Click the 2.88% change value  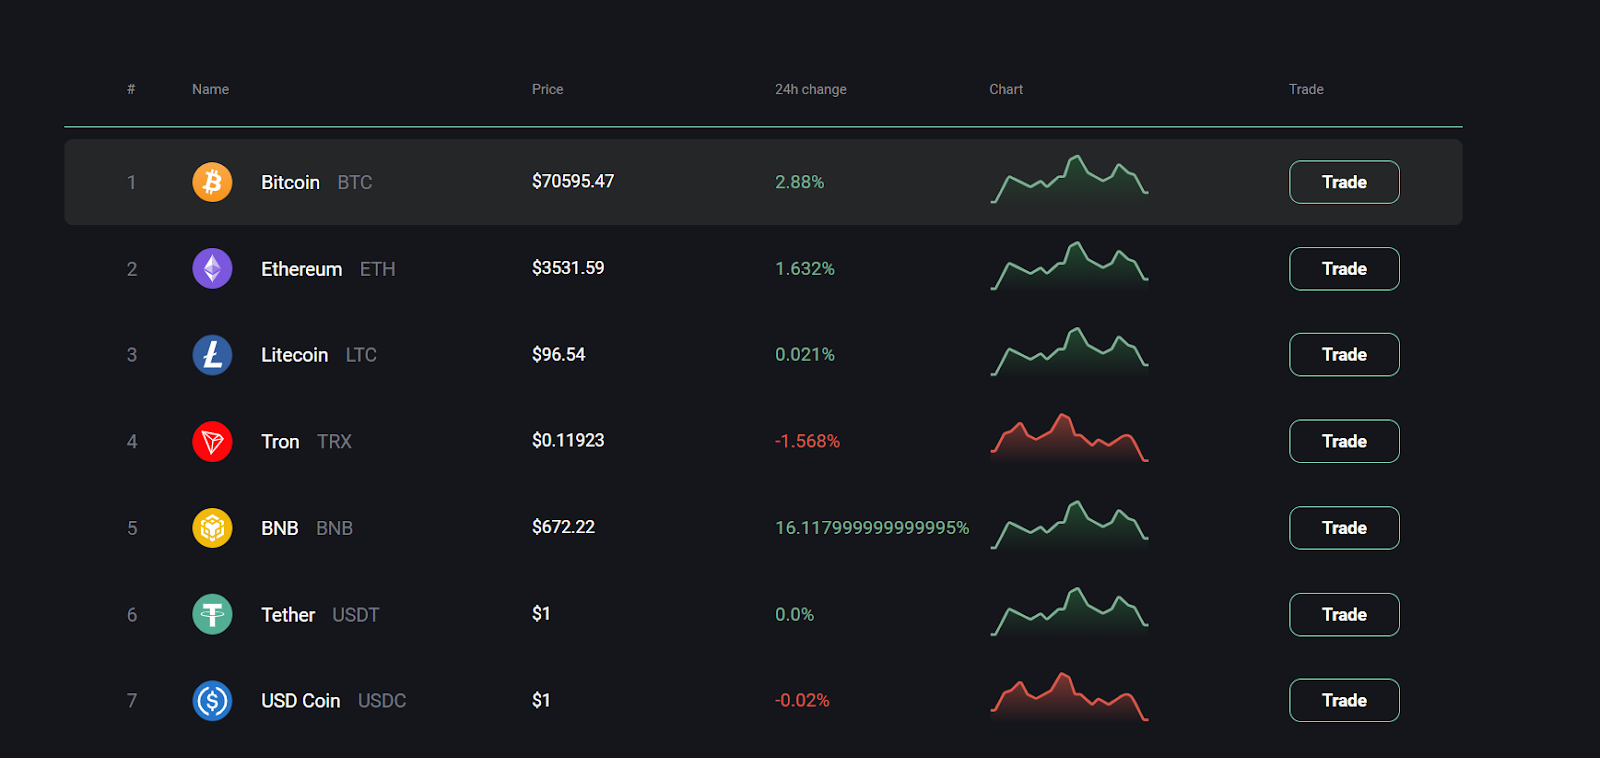(799, 182)
